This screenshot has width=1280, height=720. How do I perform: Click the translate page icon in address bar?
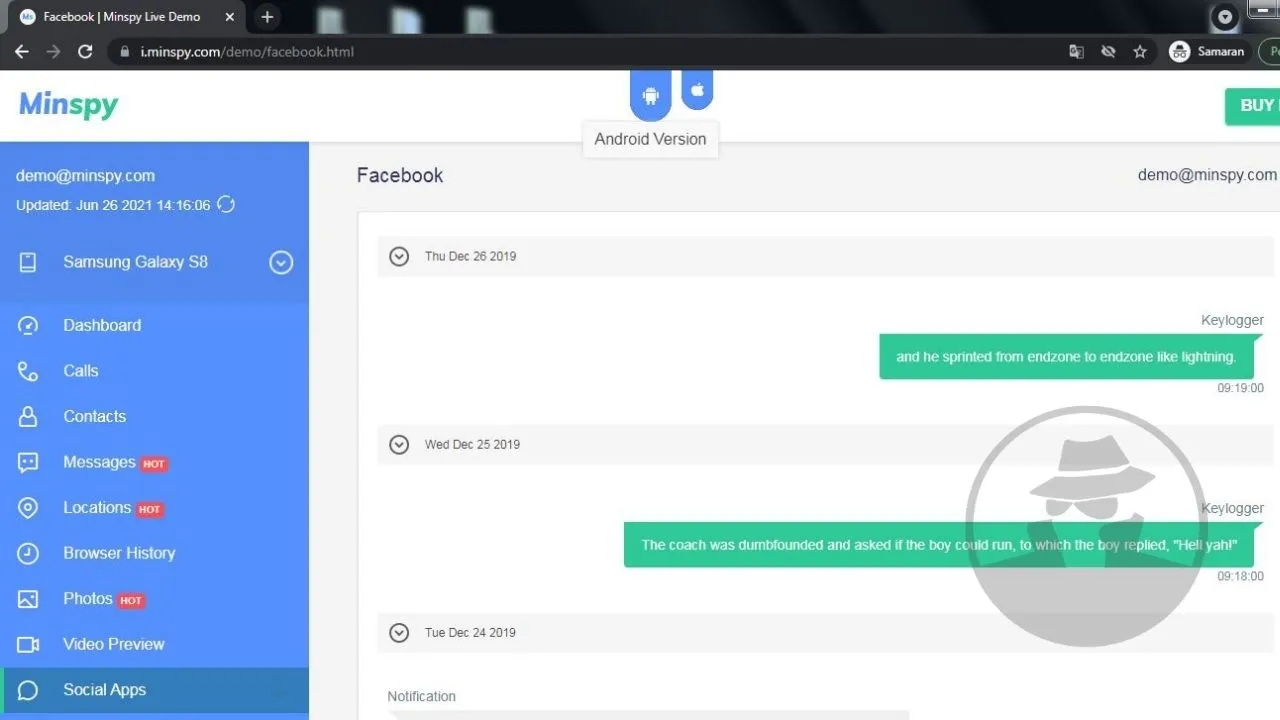[1076, 52]
